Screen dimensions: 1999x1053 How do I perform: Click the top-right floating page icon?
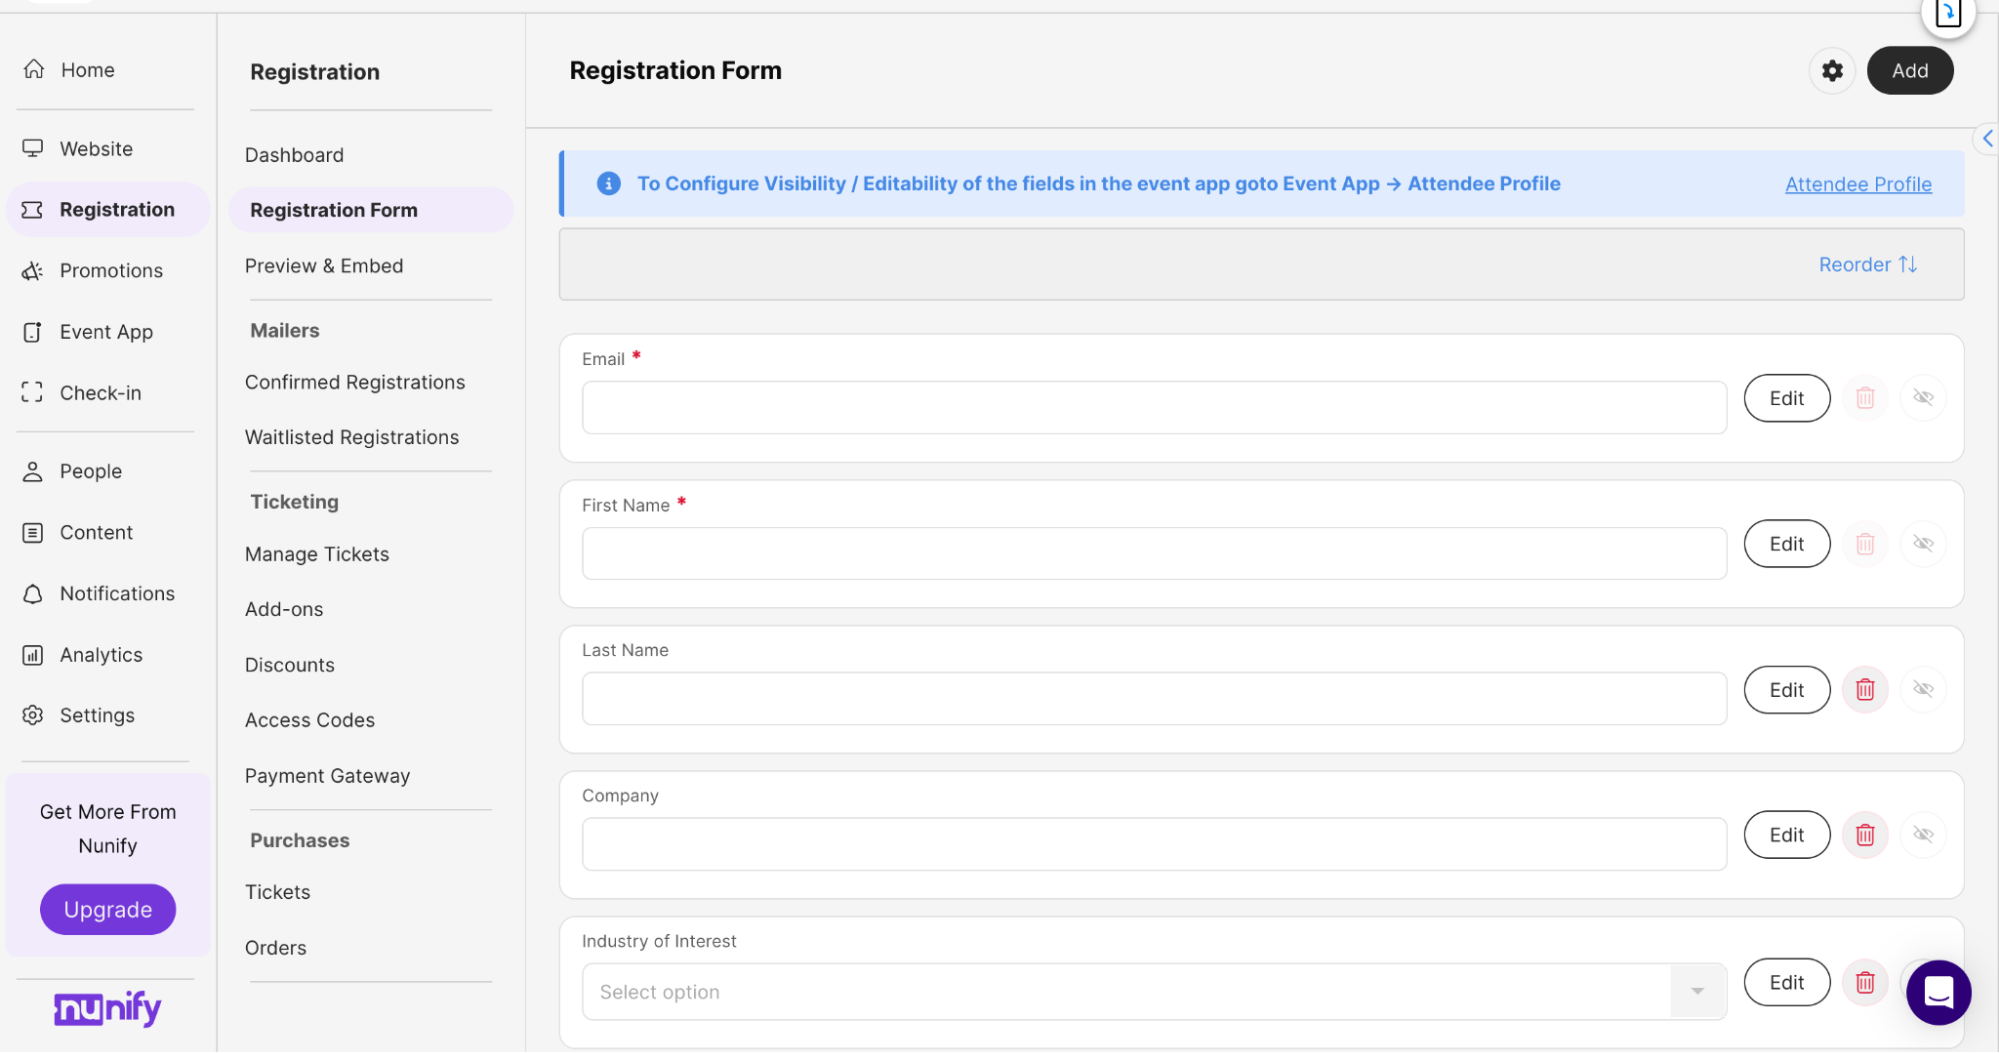pos(1948,14)
